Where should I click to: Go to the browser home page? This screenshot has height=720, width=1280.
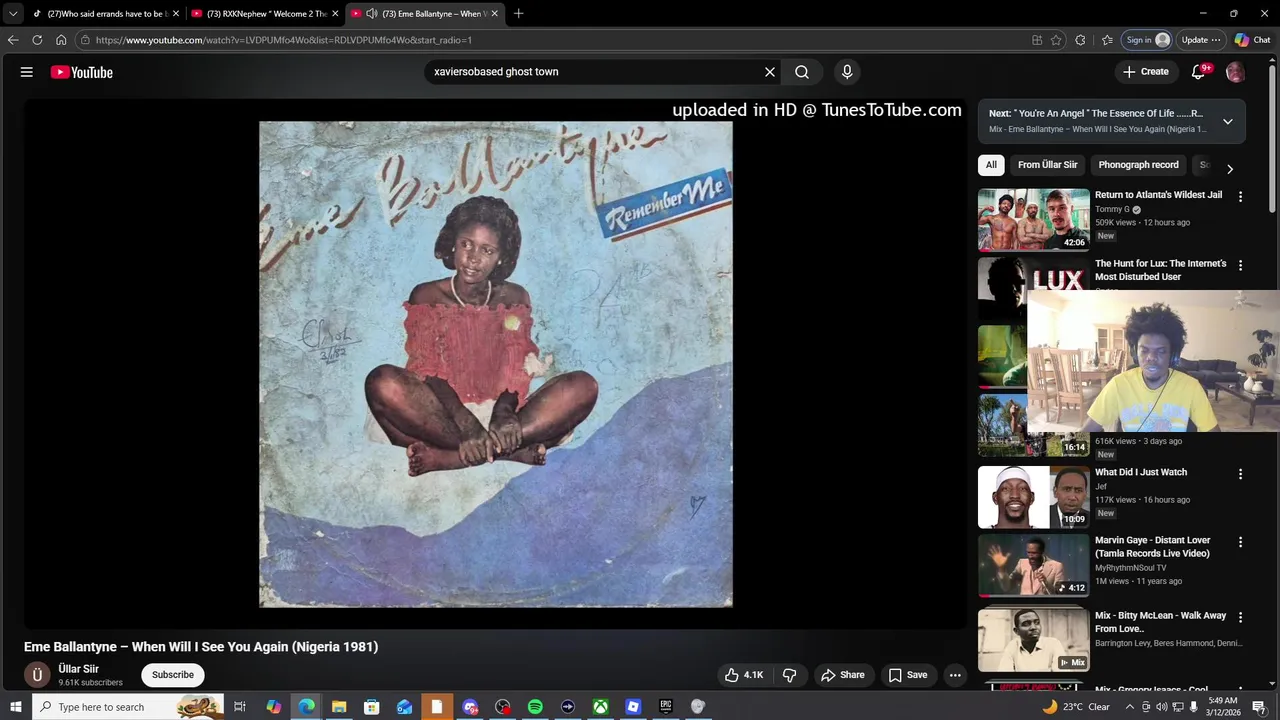coord(61,40)
